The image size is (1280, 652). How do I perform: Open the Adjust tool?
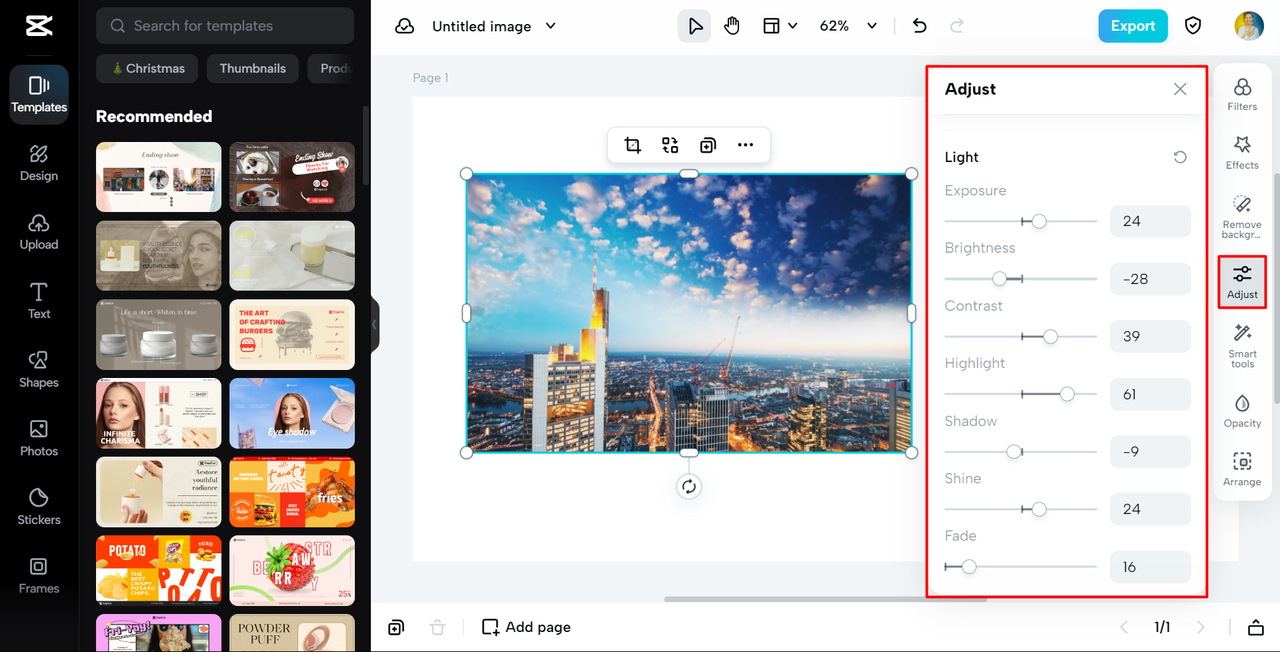tap(1242, 282)
